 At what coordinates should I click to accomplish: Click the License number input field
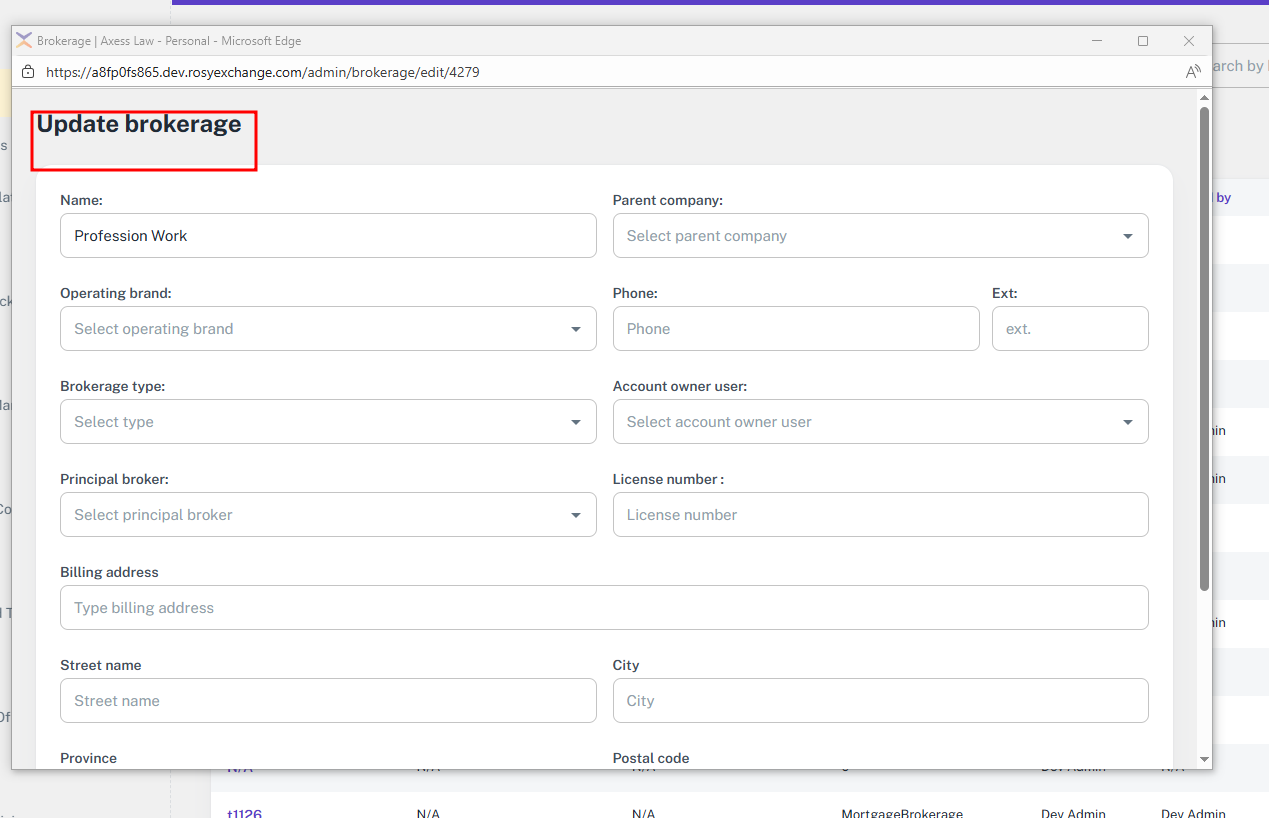coord(880,515)
